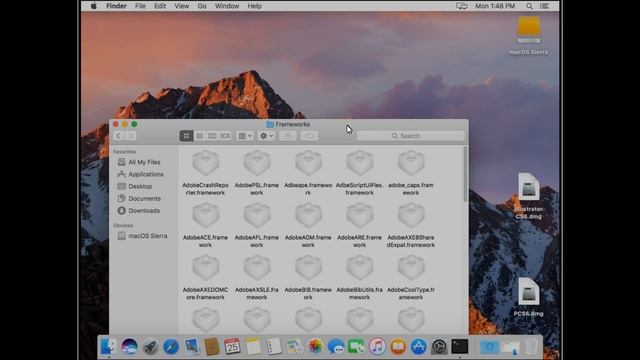
Task: Open Messages from the Dock
Action: coord(336,347)
